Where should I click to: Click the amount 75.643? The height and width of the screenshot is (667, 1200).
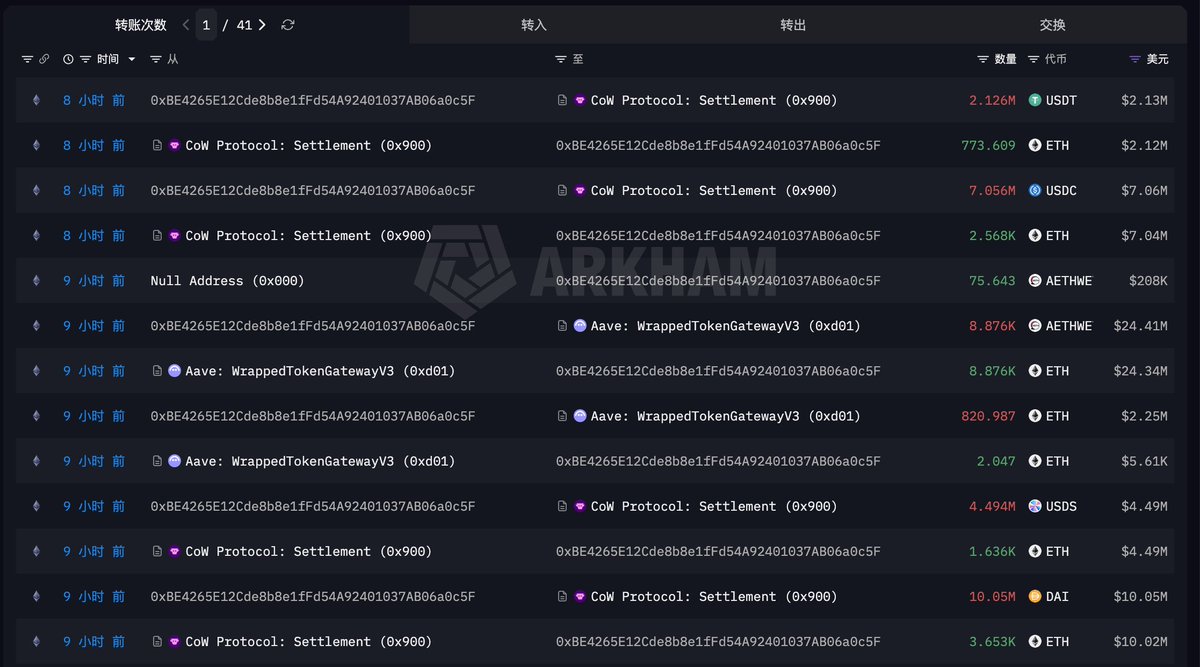pyautogui.click(x=992, y=281)
